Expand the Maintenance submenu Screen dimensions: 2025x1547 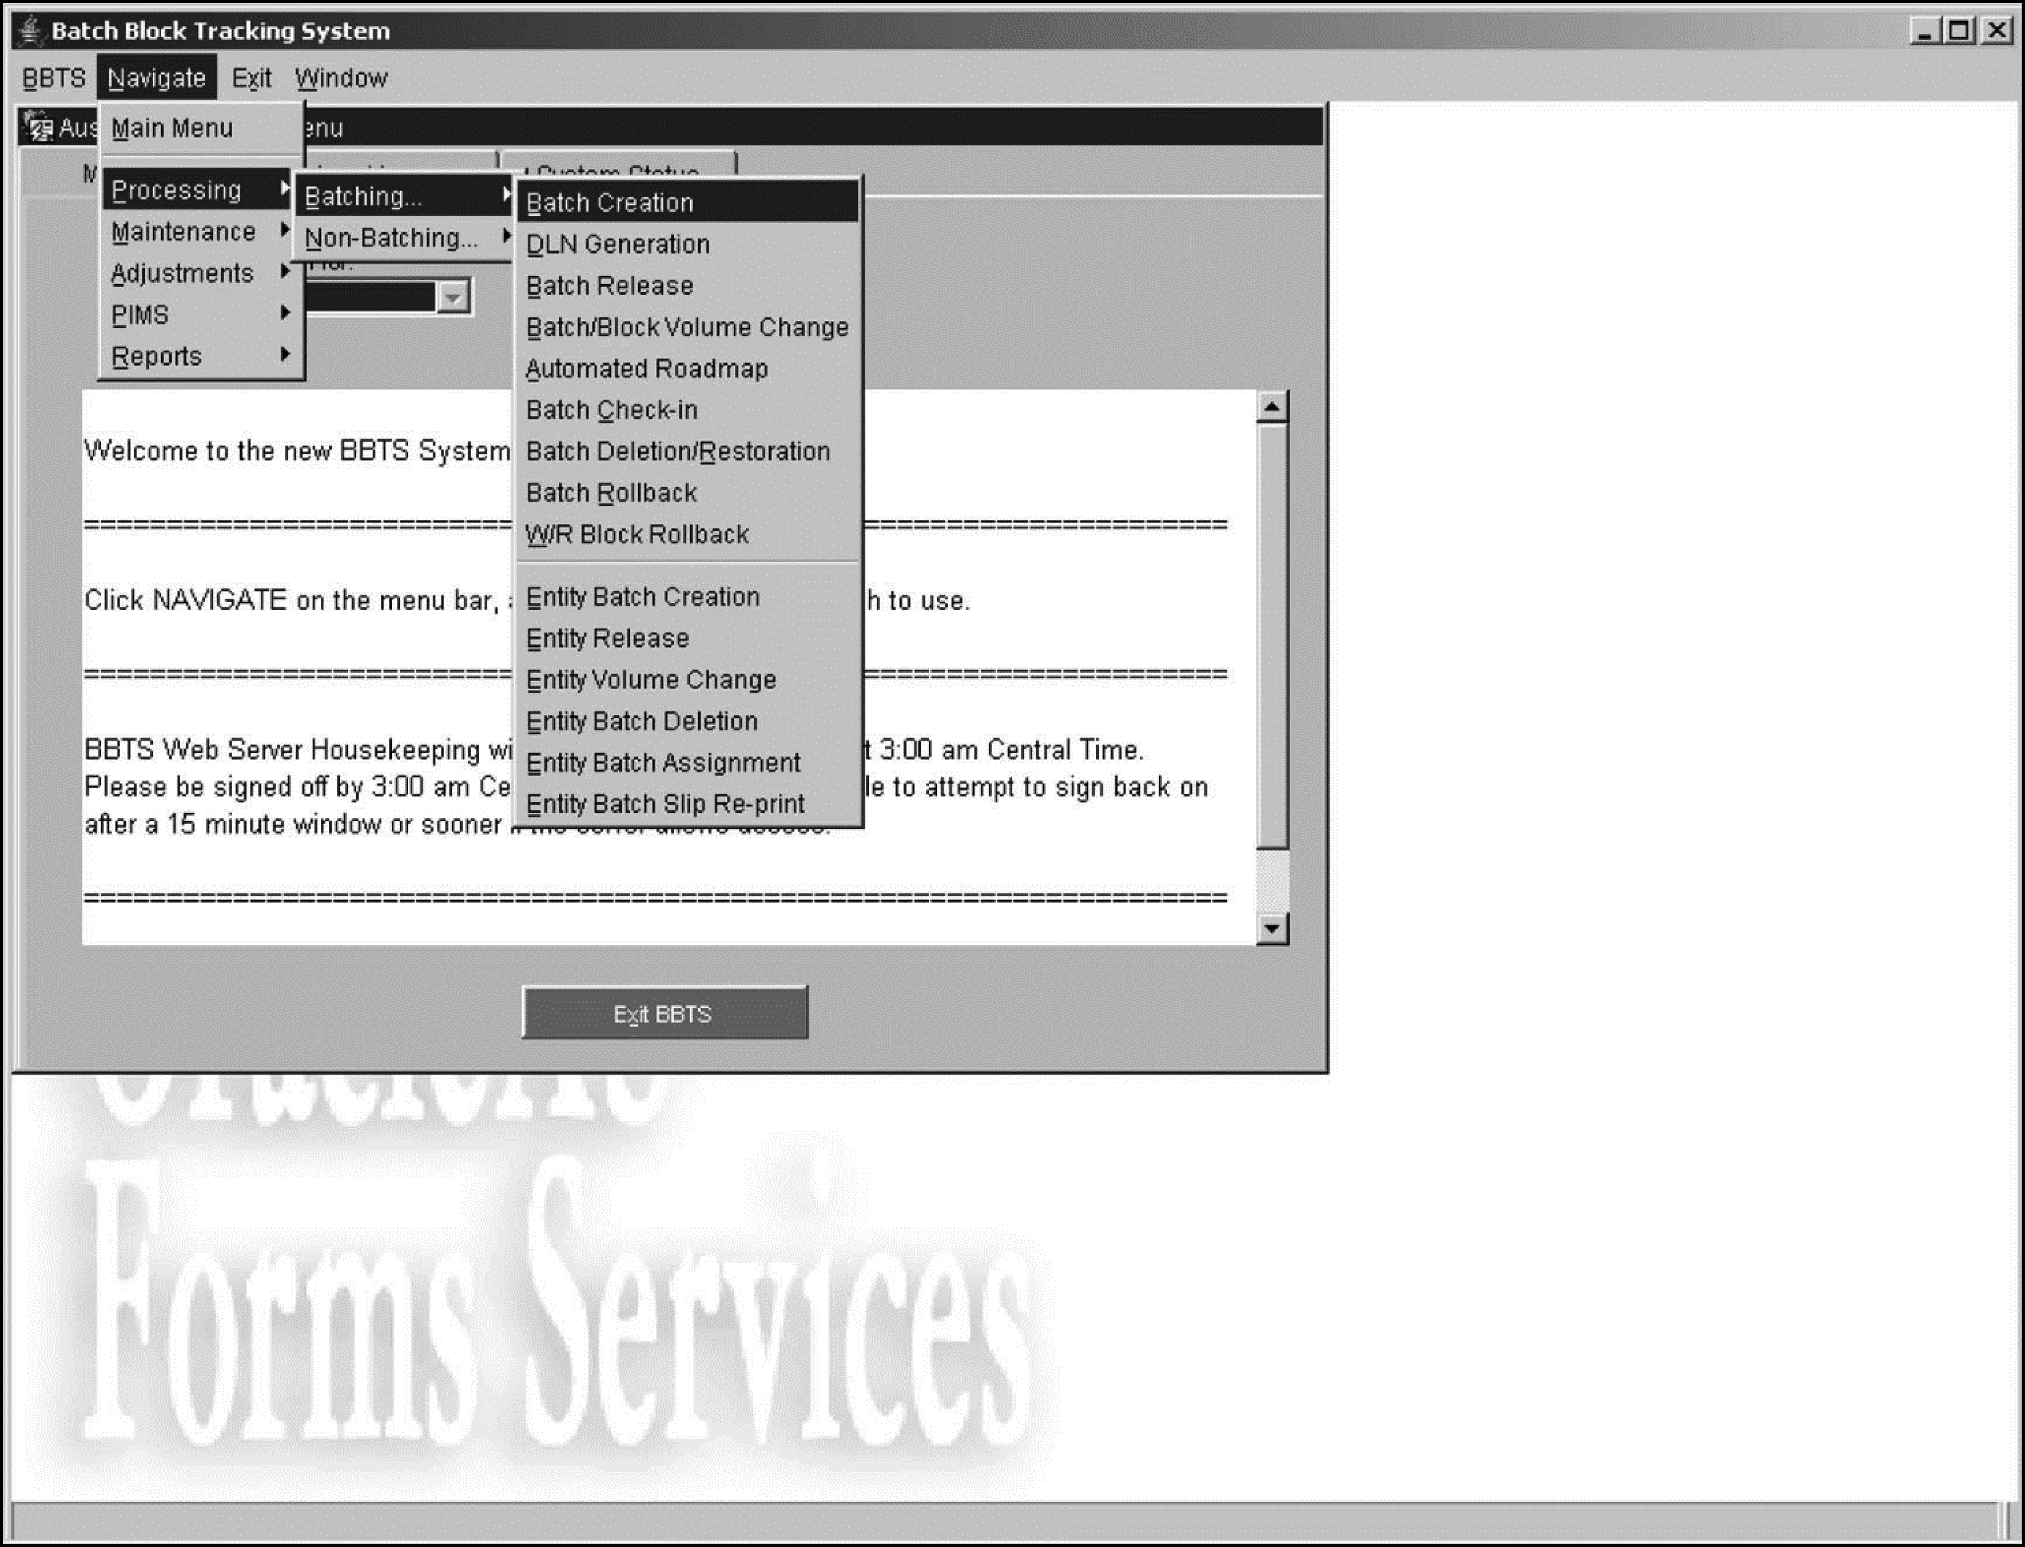click(184, 232)
